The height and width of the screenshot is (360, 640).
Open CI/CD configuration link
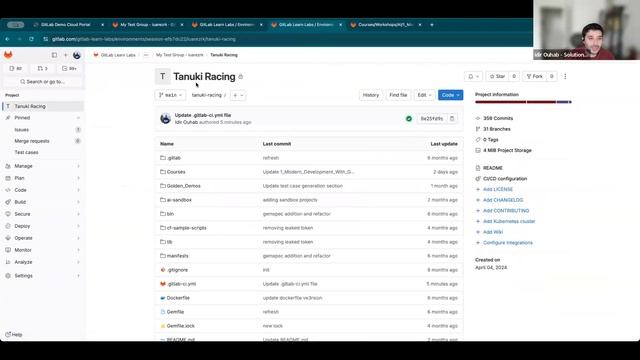pyautogui.click(x=505, y=179)
